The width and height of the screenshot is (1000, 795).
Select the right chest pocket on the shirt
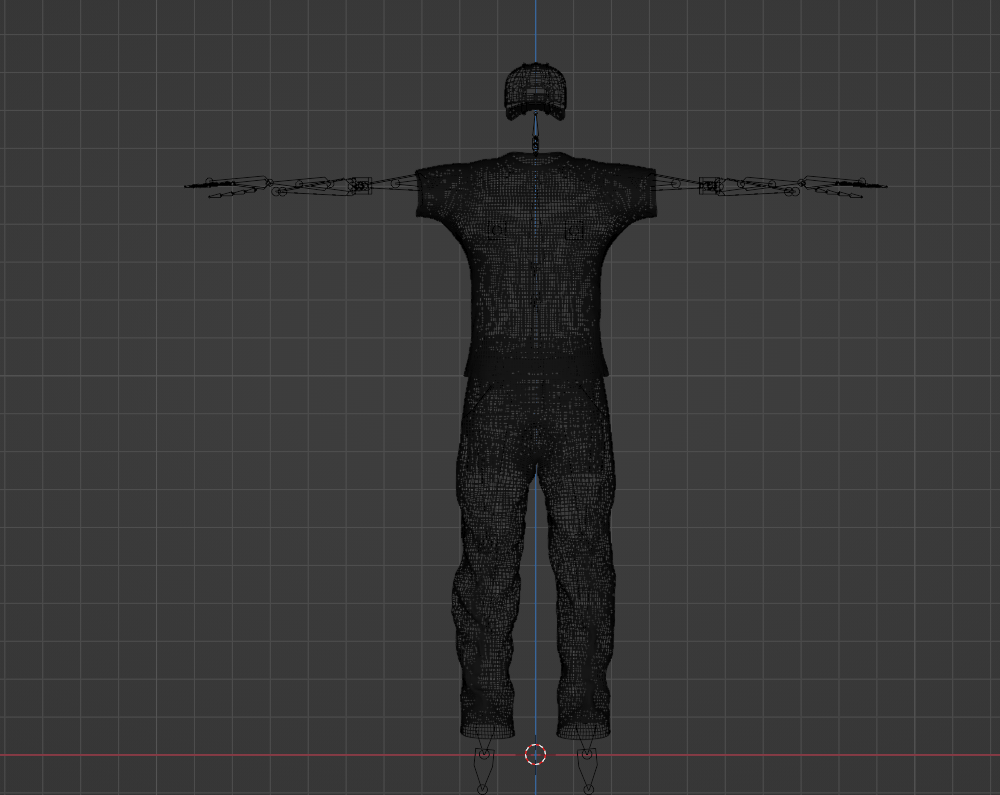click(x=575, y=231)
